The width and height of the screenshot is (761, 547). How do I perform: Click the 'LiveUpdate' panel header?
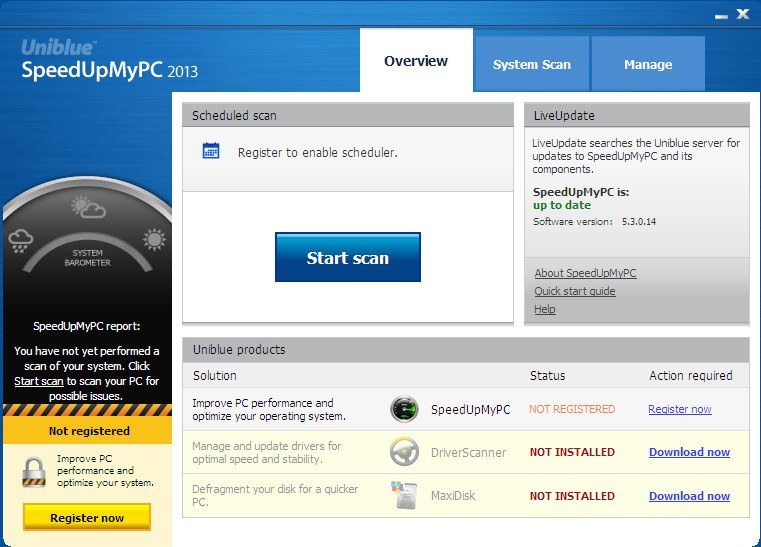pos(637,115)
